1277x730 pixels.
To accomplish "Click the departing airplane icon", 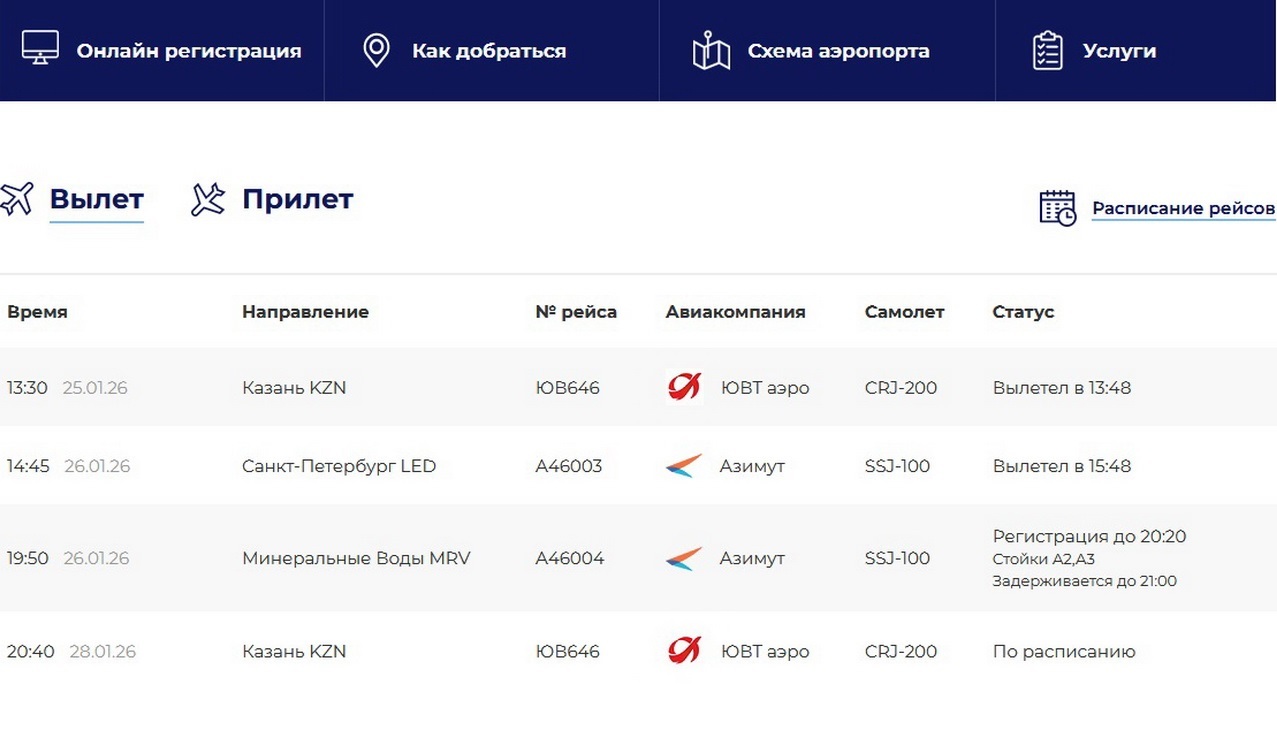I will (x=17, y=199).
